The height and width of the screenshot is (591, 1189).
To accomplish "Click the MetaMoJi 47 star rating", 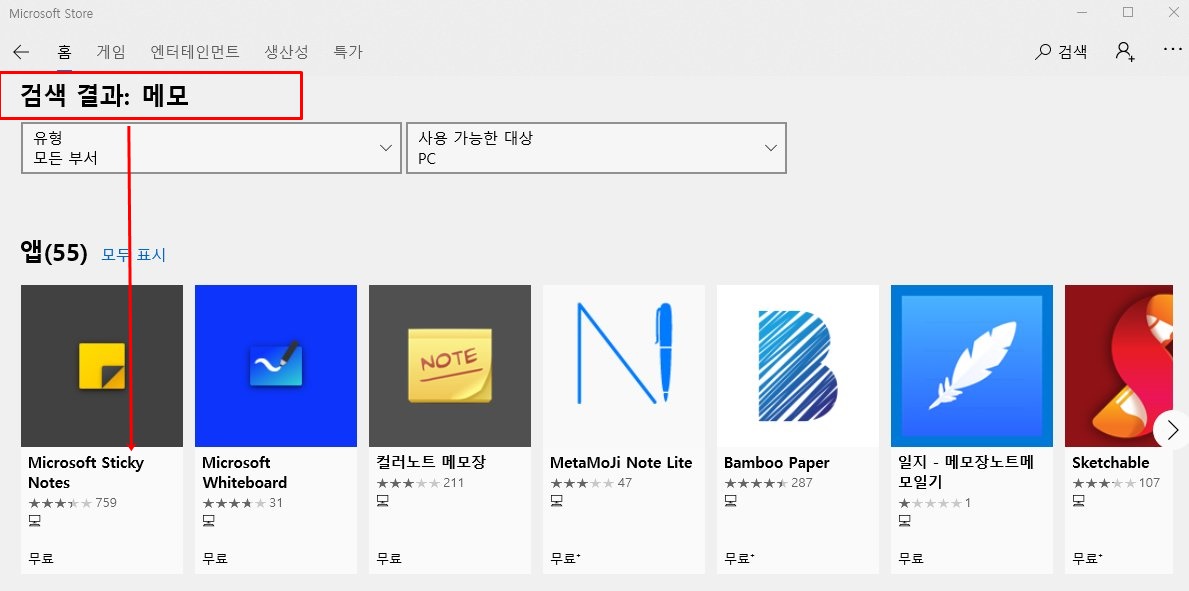I will [591, 483].
